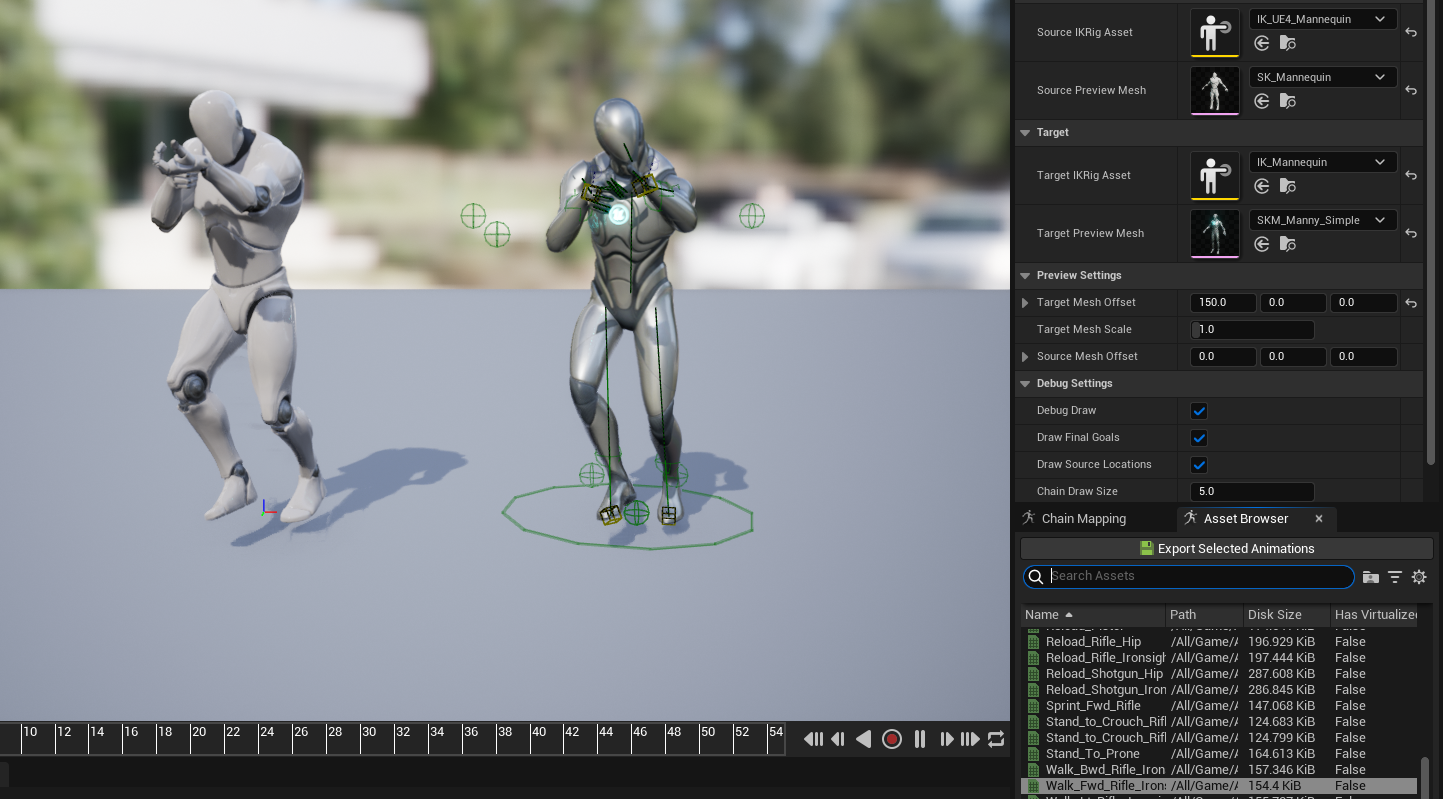Toggle off Draw Final Goals
Screen dimensions: 1443x799
(1198, 437)
